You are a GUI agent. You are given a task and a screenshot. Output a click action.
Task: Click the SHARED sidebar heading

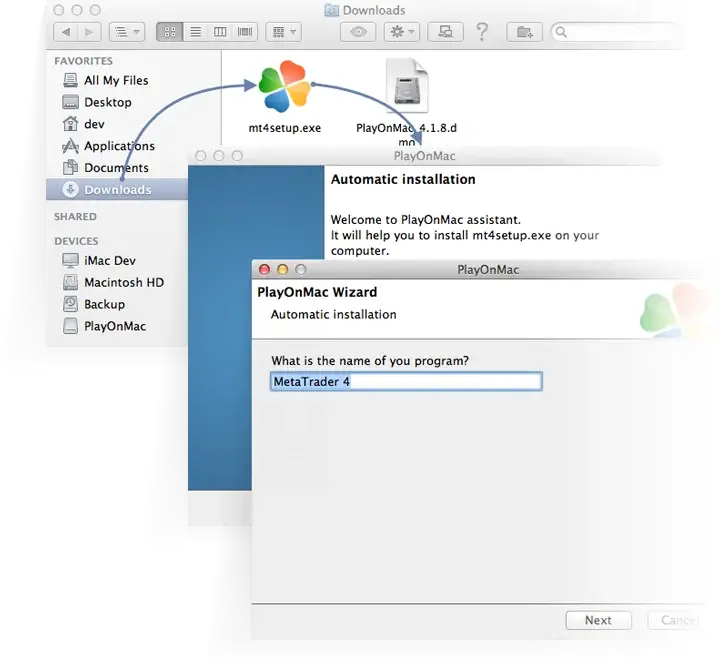click(x=75, y=217)
